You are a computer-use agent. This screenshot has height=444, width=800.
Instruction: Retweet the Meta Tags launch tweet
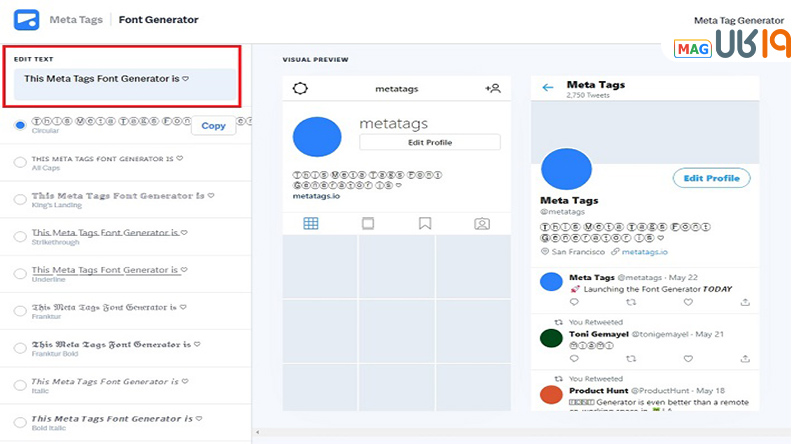(x=630, y=302)
